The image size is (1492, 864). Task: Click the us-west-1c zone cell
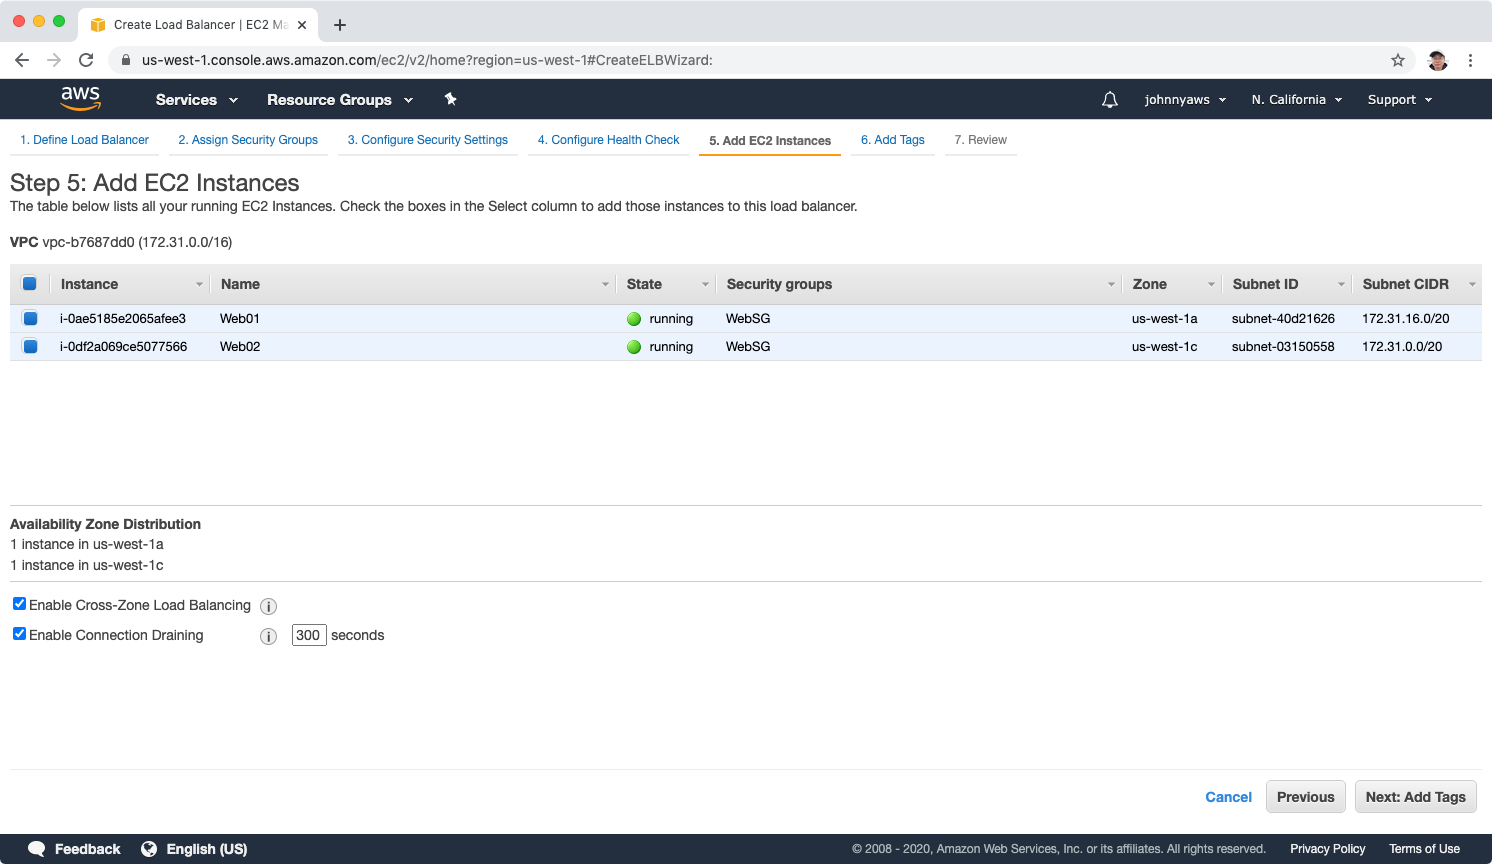click(x=1164, y=347)
